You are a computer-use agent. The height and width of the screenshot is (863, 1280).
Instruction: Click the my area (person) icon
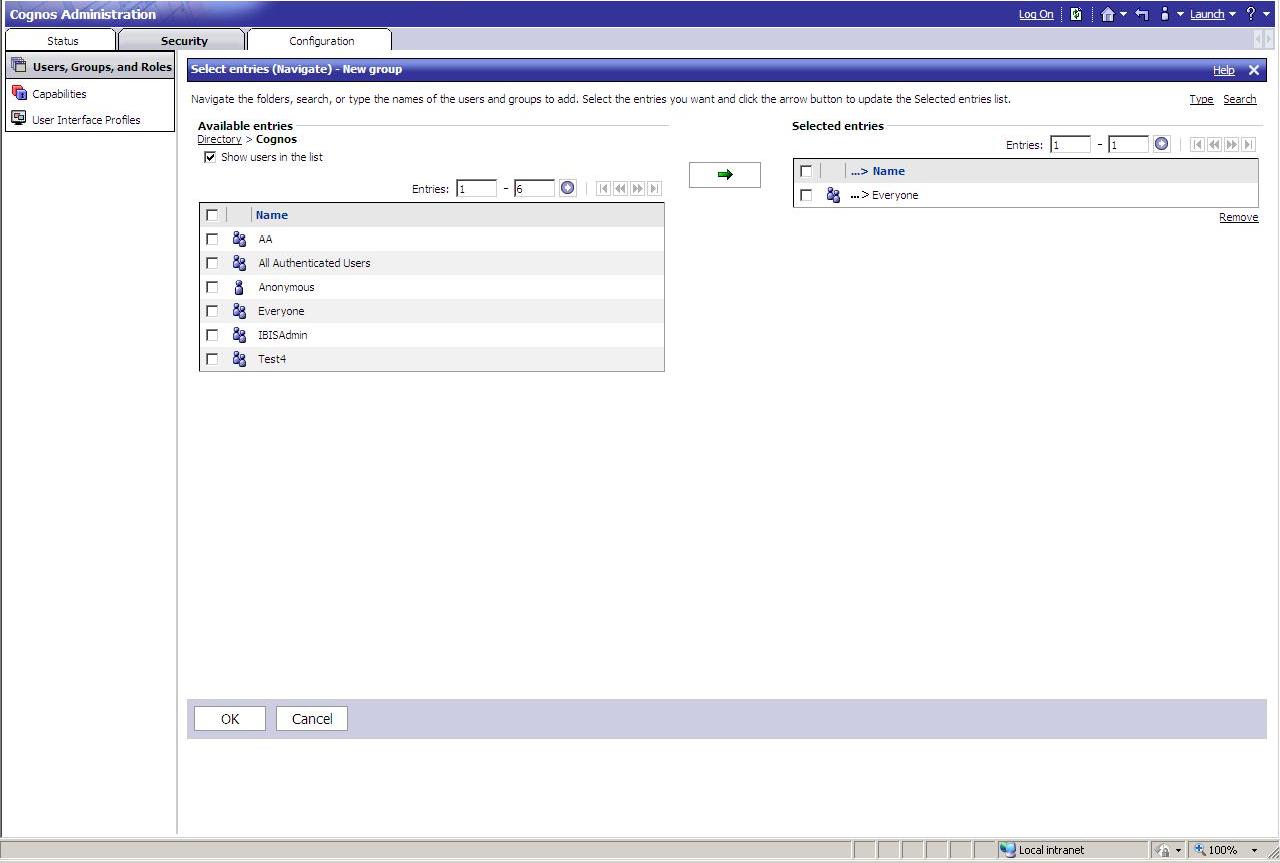pos(1165,13)
